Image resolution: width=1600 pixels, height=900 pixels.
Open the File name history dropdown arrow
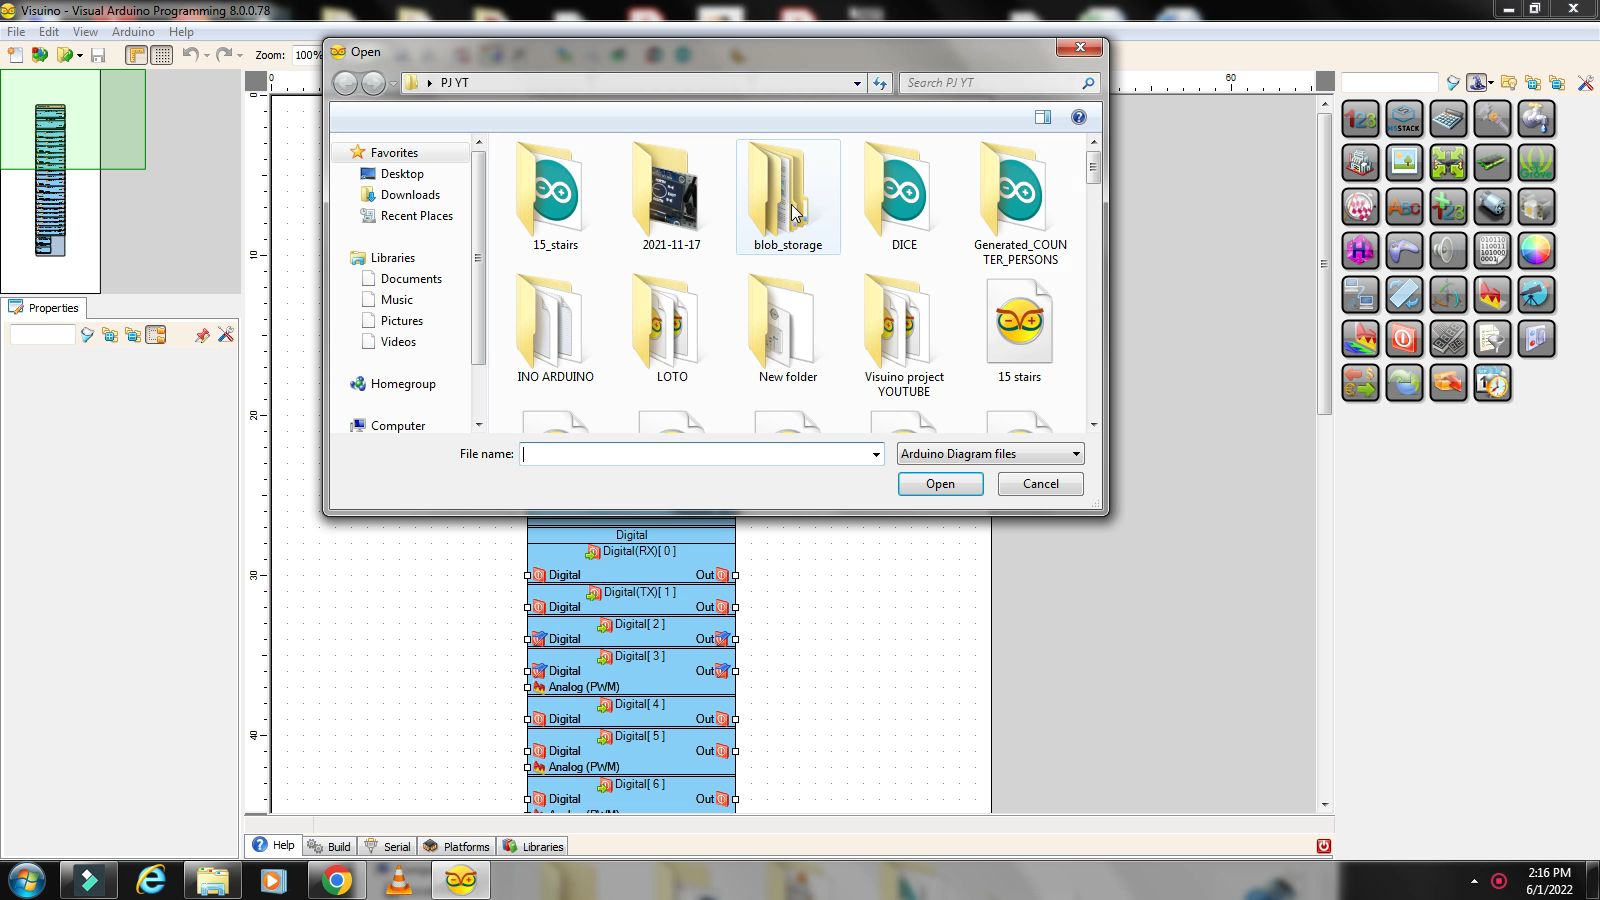tap(876, 454)
